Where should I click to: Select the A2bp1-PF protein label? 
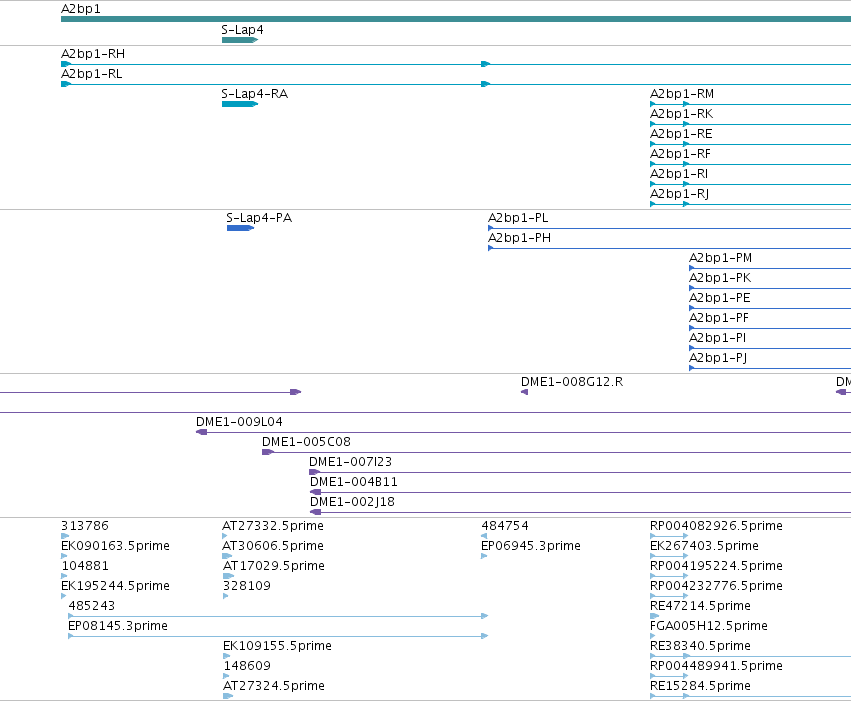click(x=719, y=318)
